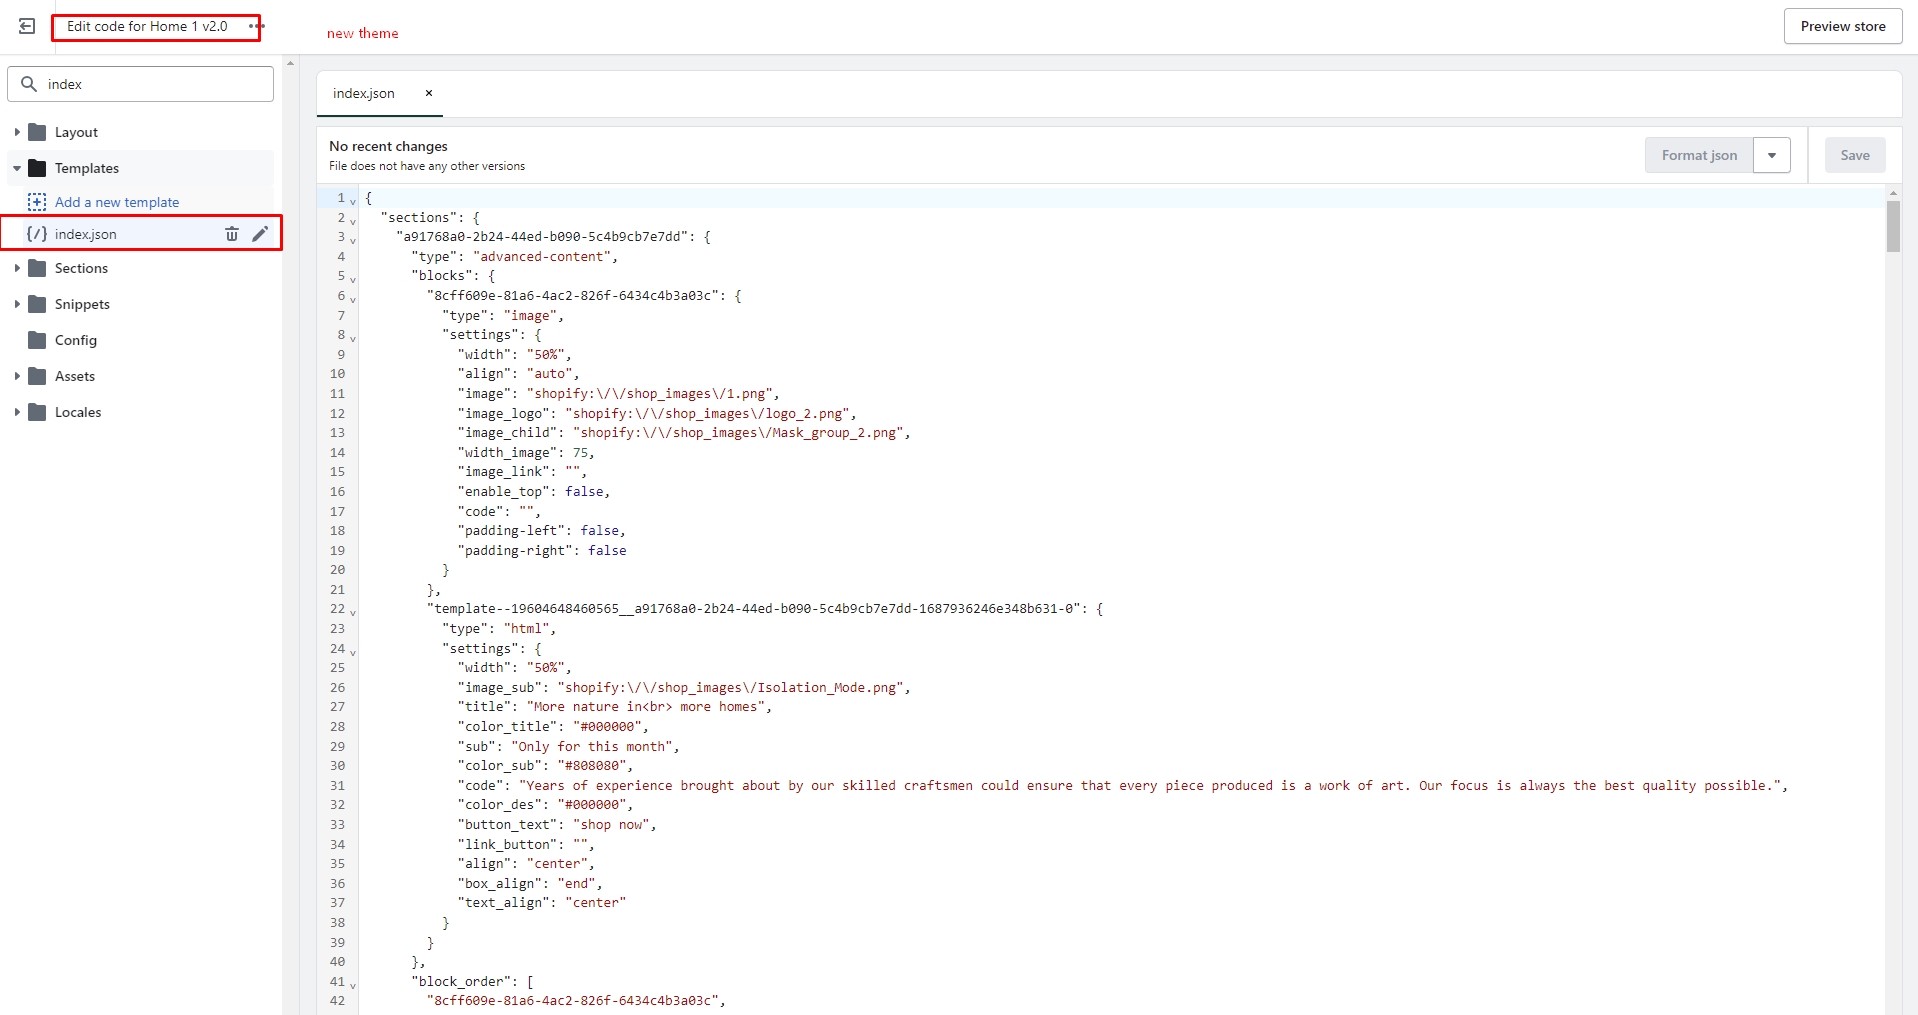Expand the Layout folder
The image size is (1918, 1015).
pos(17,132)
